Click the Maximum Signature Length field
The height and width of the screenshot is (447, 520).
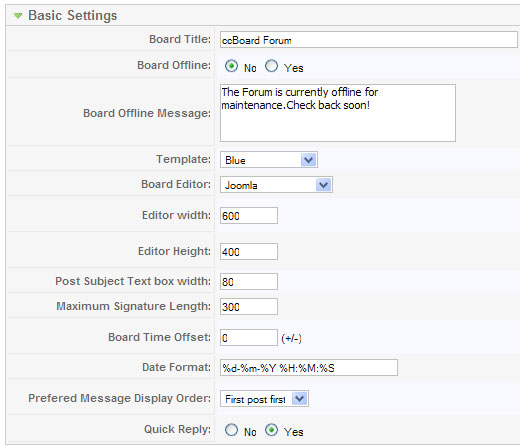pos(249,307)
